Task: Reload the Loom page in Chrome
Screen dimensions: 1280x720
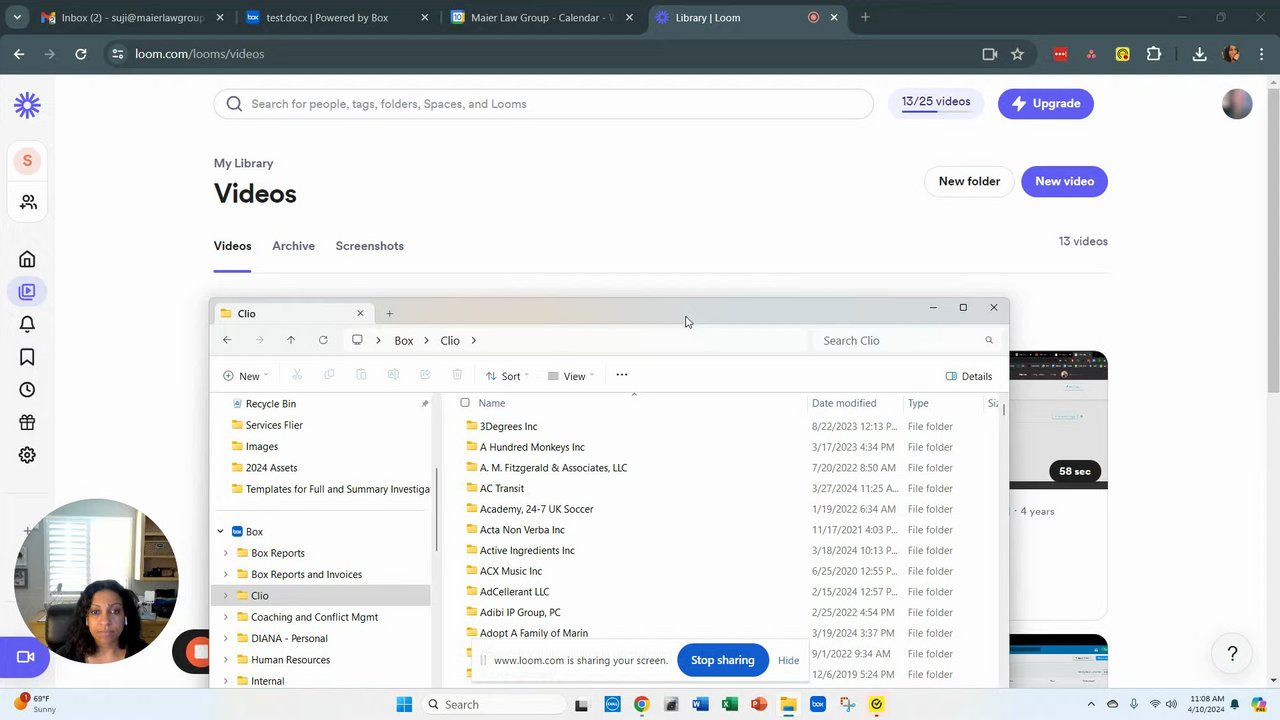Action: [x=81, y=54]
